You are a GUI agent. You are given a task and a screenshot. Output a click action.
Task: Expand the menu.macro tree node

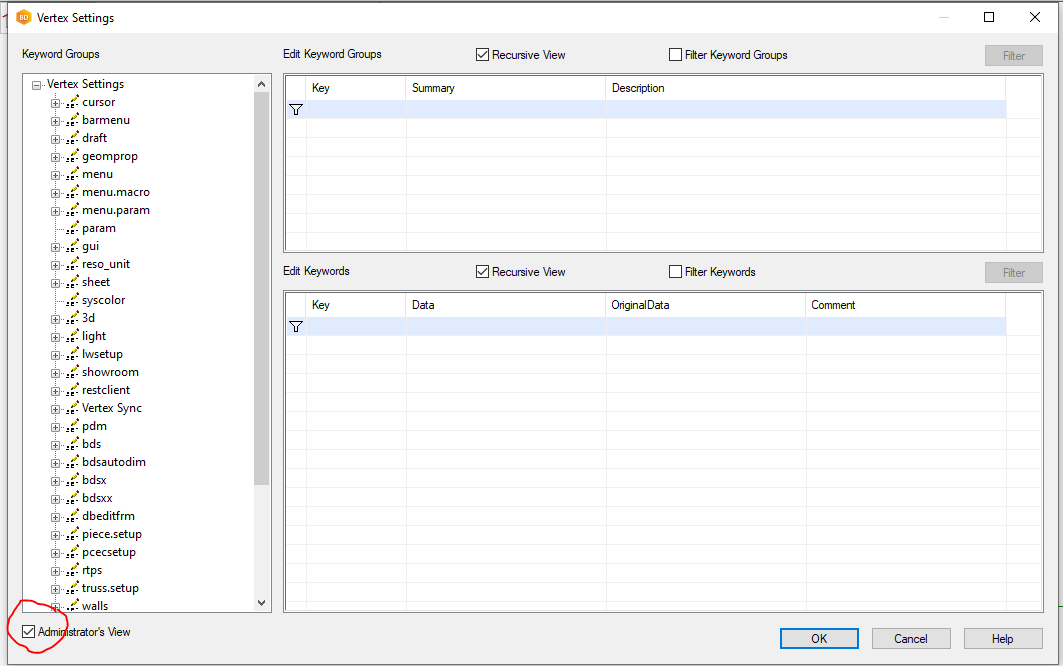56,192
